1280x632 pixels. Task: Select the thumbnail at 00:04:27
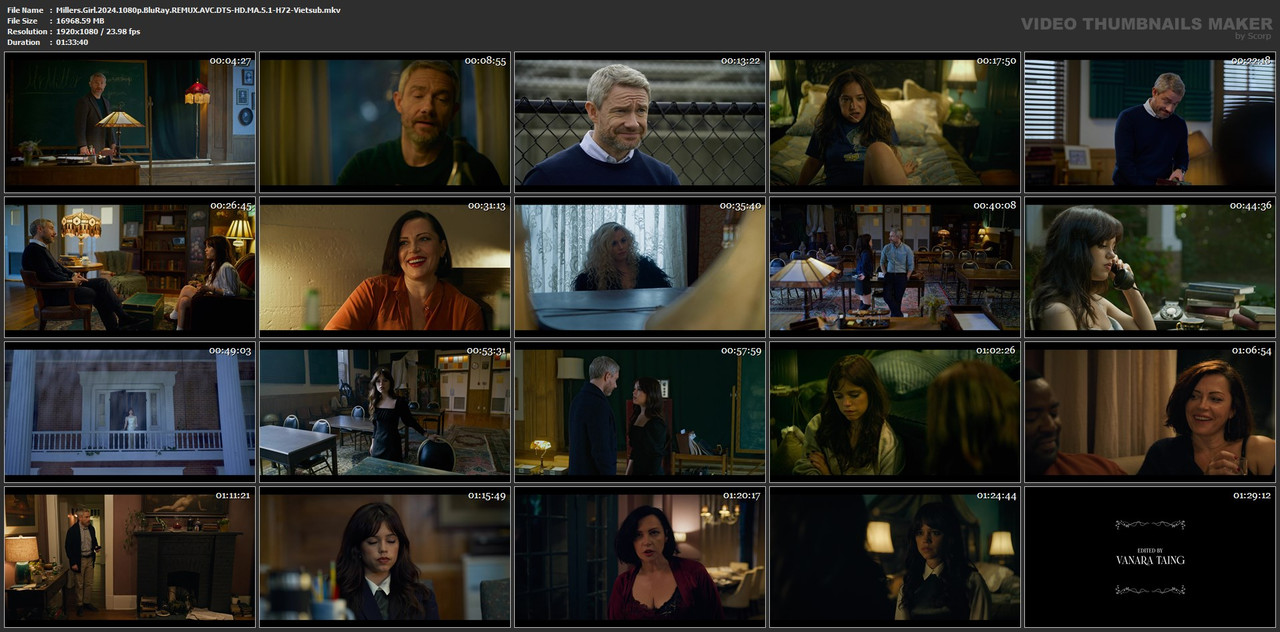[x=130, y=121]
